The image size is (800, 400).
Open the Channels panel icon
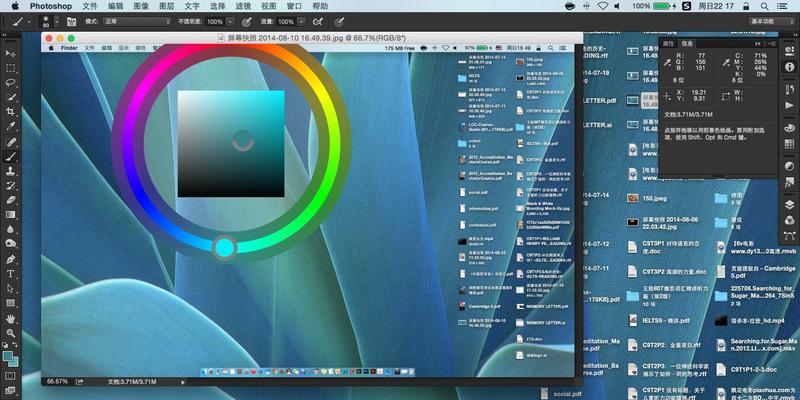pyautogui.click(x=789, y=220)
